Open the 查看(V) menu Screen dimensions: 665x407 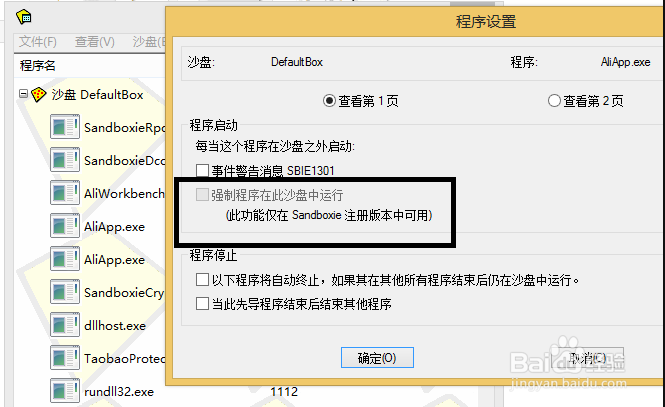pos(95,42)
